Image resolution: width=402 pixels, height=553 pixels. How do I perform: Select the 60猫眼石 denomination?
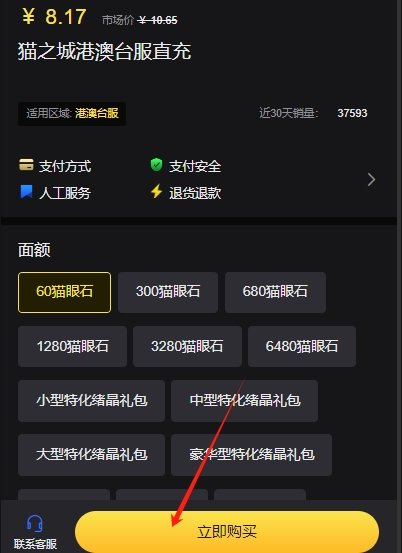point(65,292)
